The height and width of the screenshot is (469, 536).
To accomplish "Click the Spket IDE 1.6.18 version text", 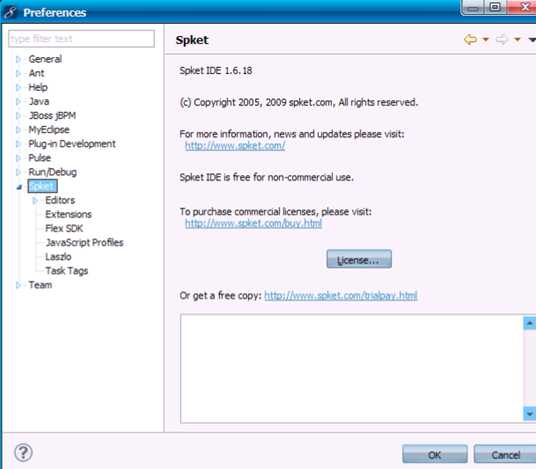I will pos(216,71).
